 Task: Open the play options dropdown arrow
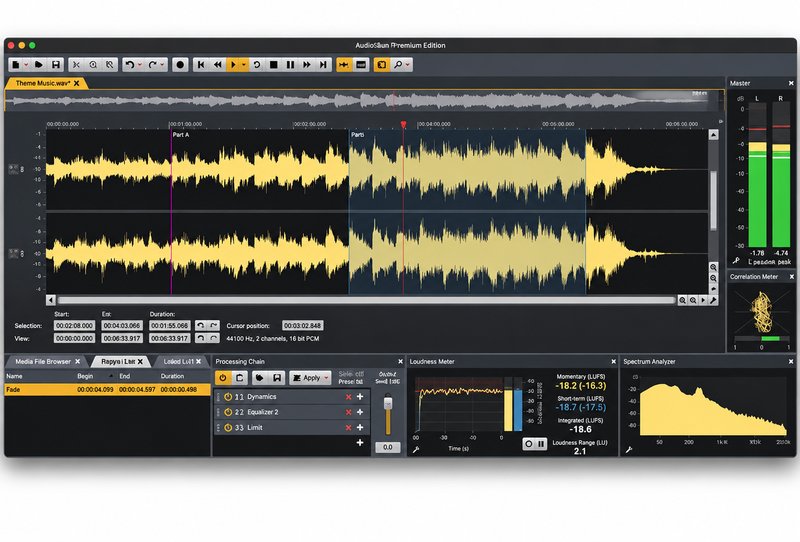coord(244,65)
